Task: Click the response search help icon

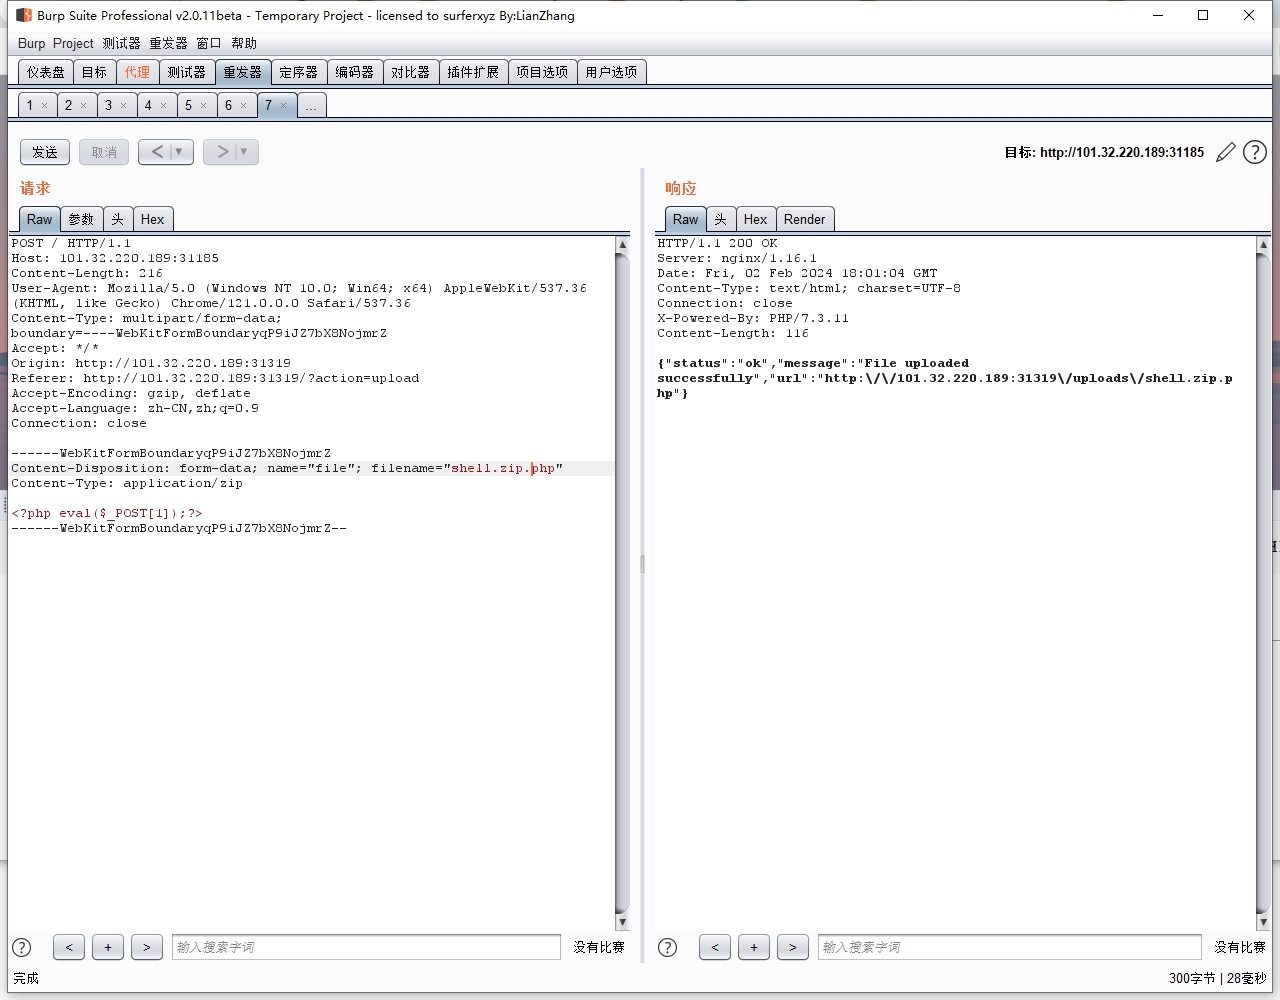Action: (x=668, y=947)
